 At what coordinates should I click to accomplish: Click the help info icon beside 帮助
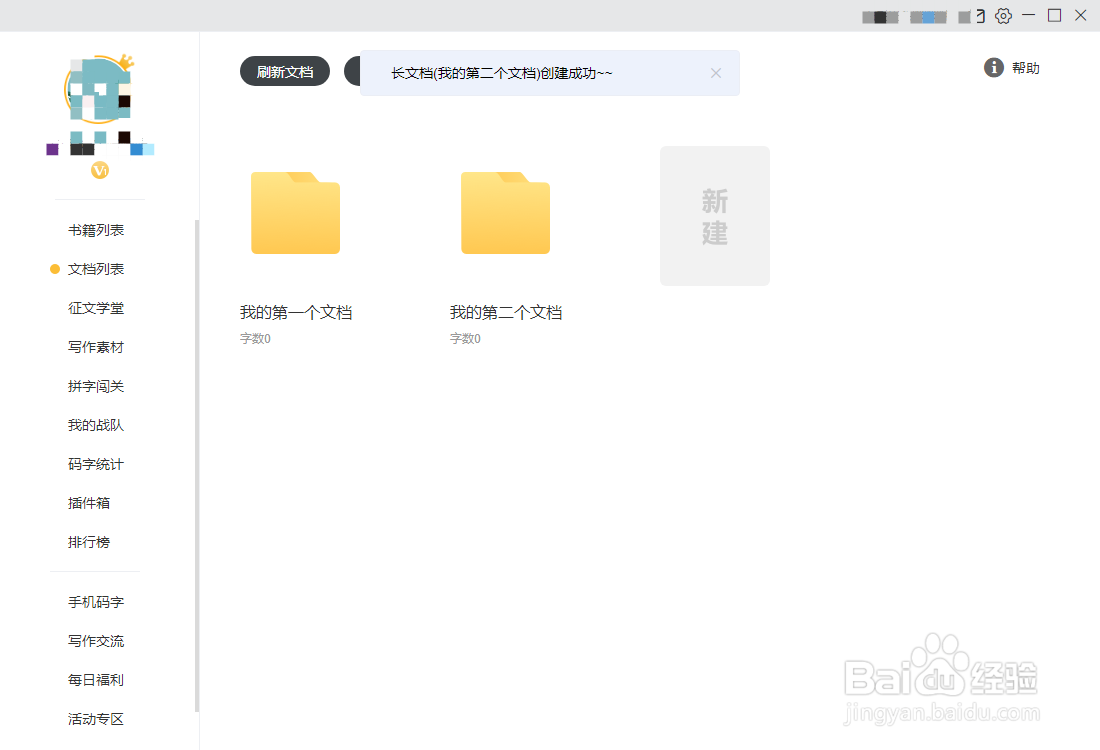tap(992, 67)
